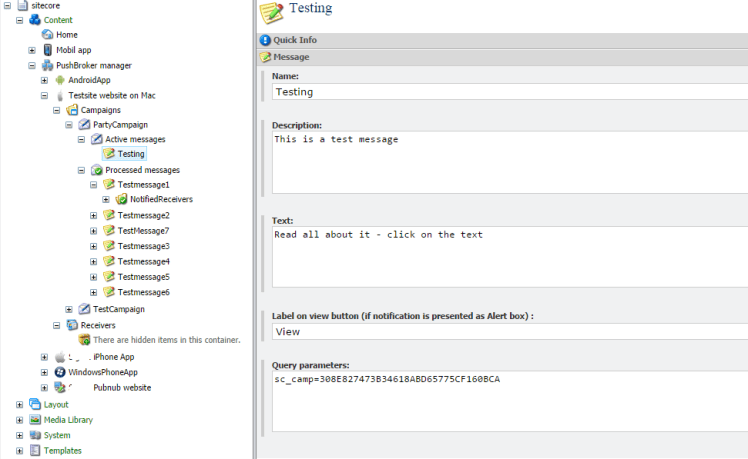Select the Testing message in tree
Viewport: 748px width, 459px height.
tap(131, 154)
